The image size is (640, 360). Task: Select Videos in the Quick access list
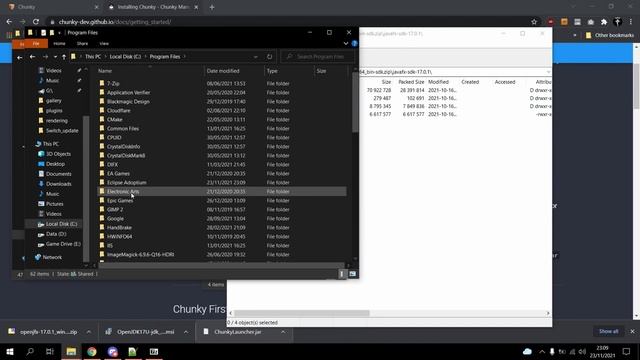53,71
